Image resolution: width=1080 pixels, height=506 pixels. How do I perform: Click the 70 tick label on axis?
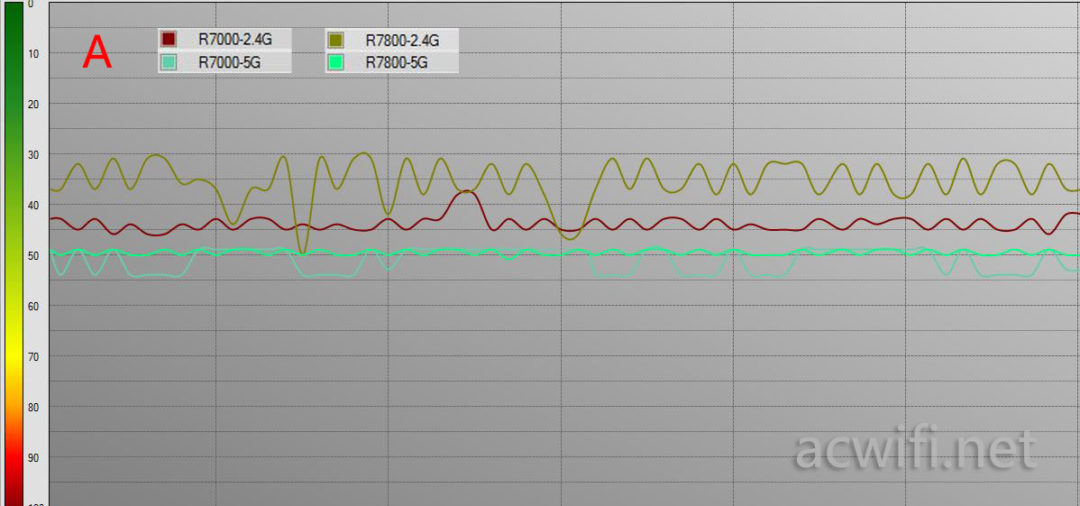point(35,357)
